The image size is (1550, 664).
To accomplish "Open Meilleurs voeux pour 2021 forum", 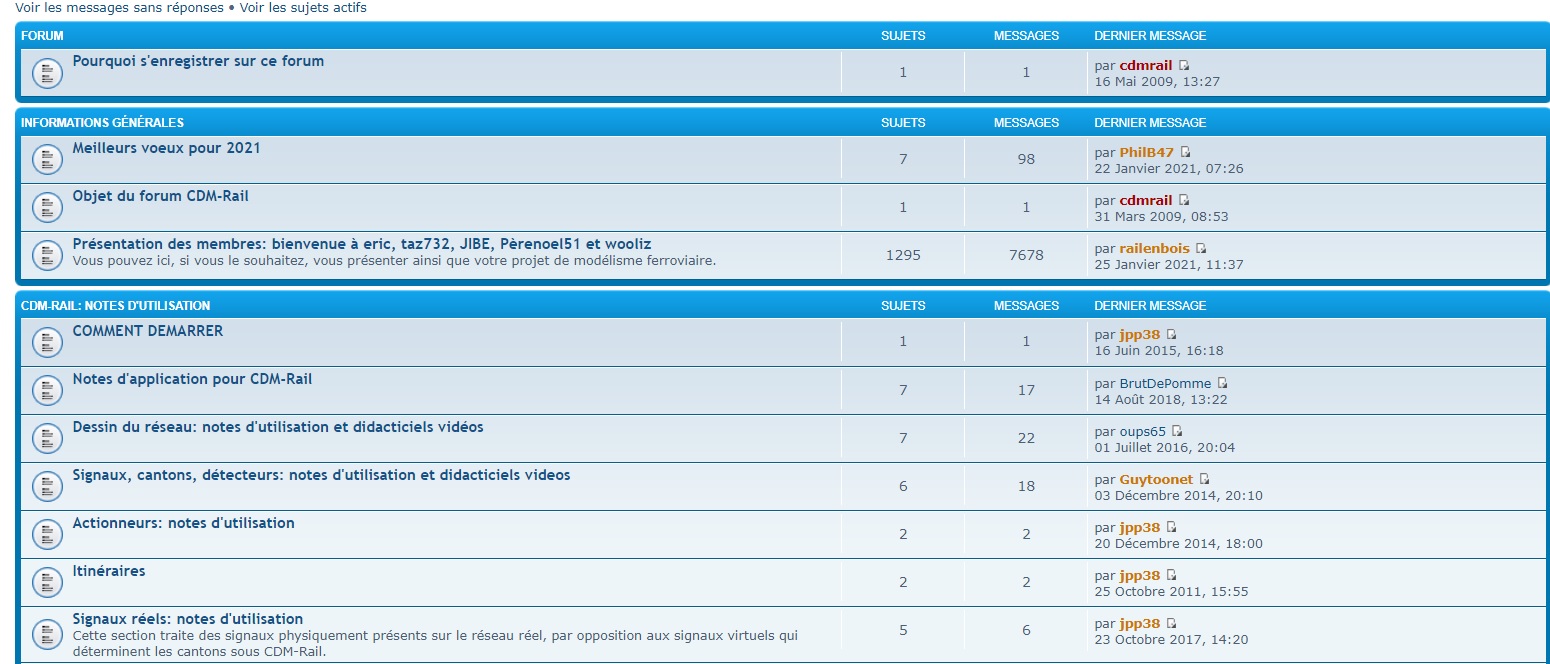I will pyautogui.click(x=166, y=148).
